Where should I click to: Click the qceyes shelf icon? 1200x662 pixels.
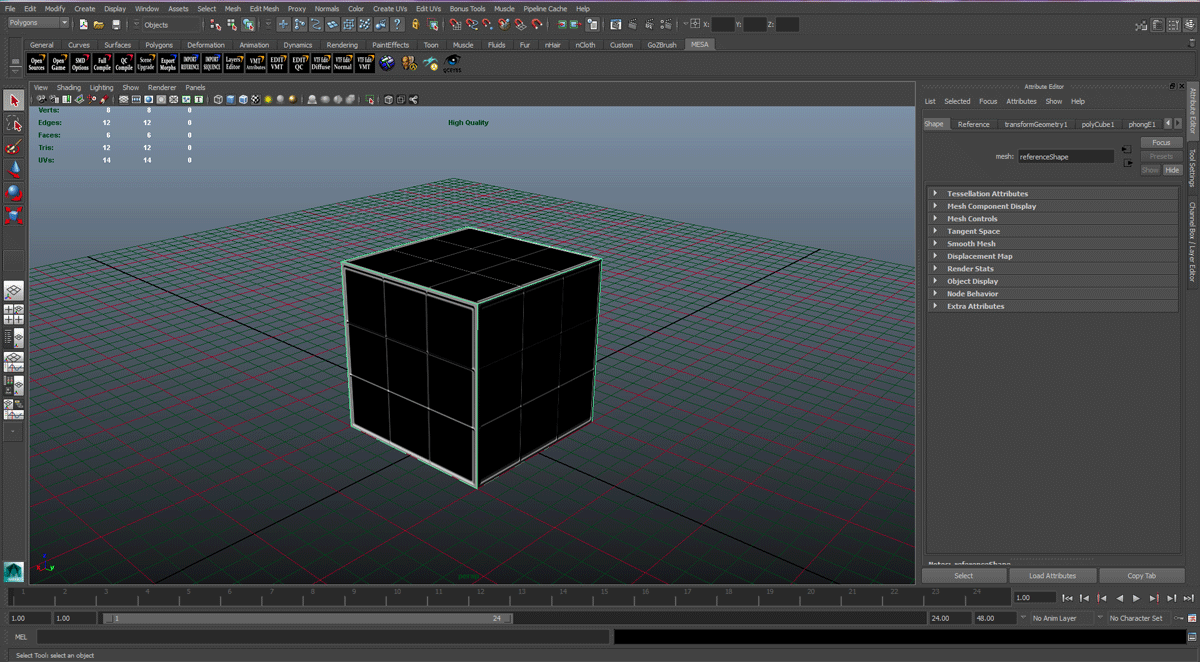point(452,63)
